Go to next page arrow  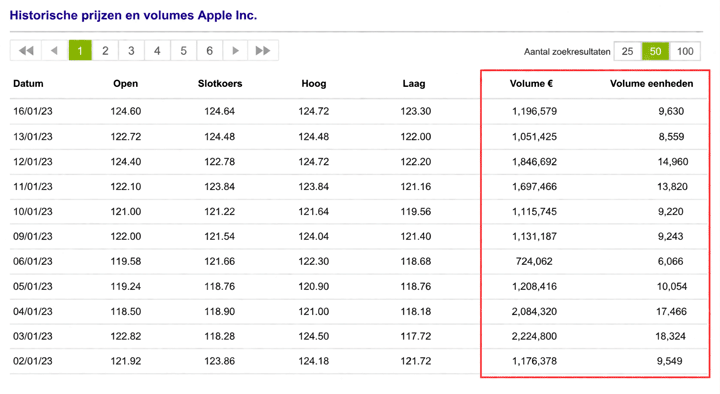coord(235,51)
